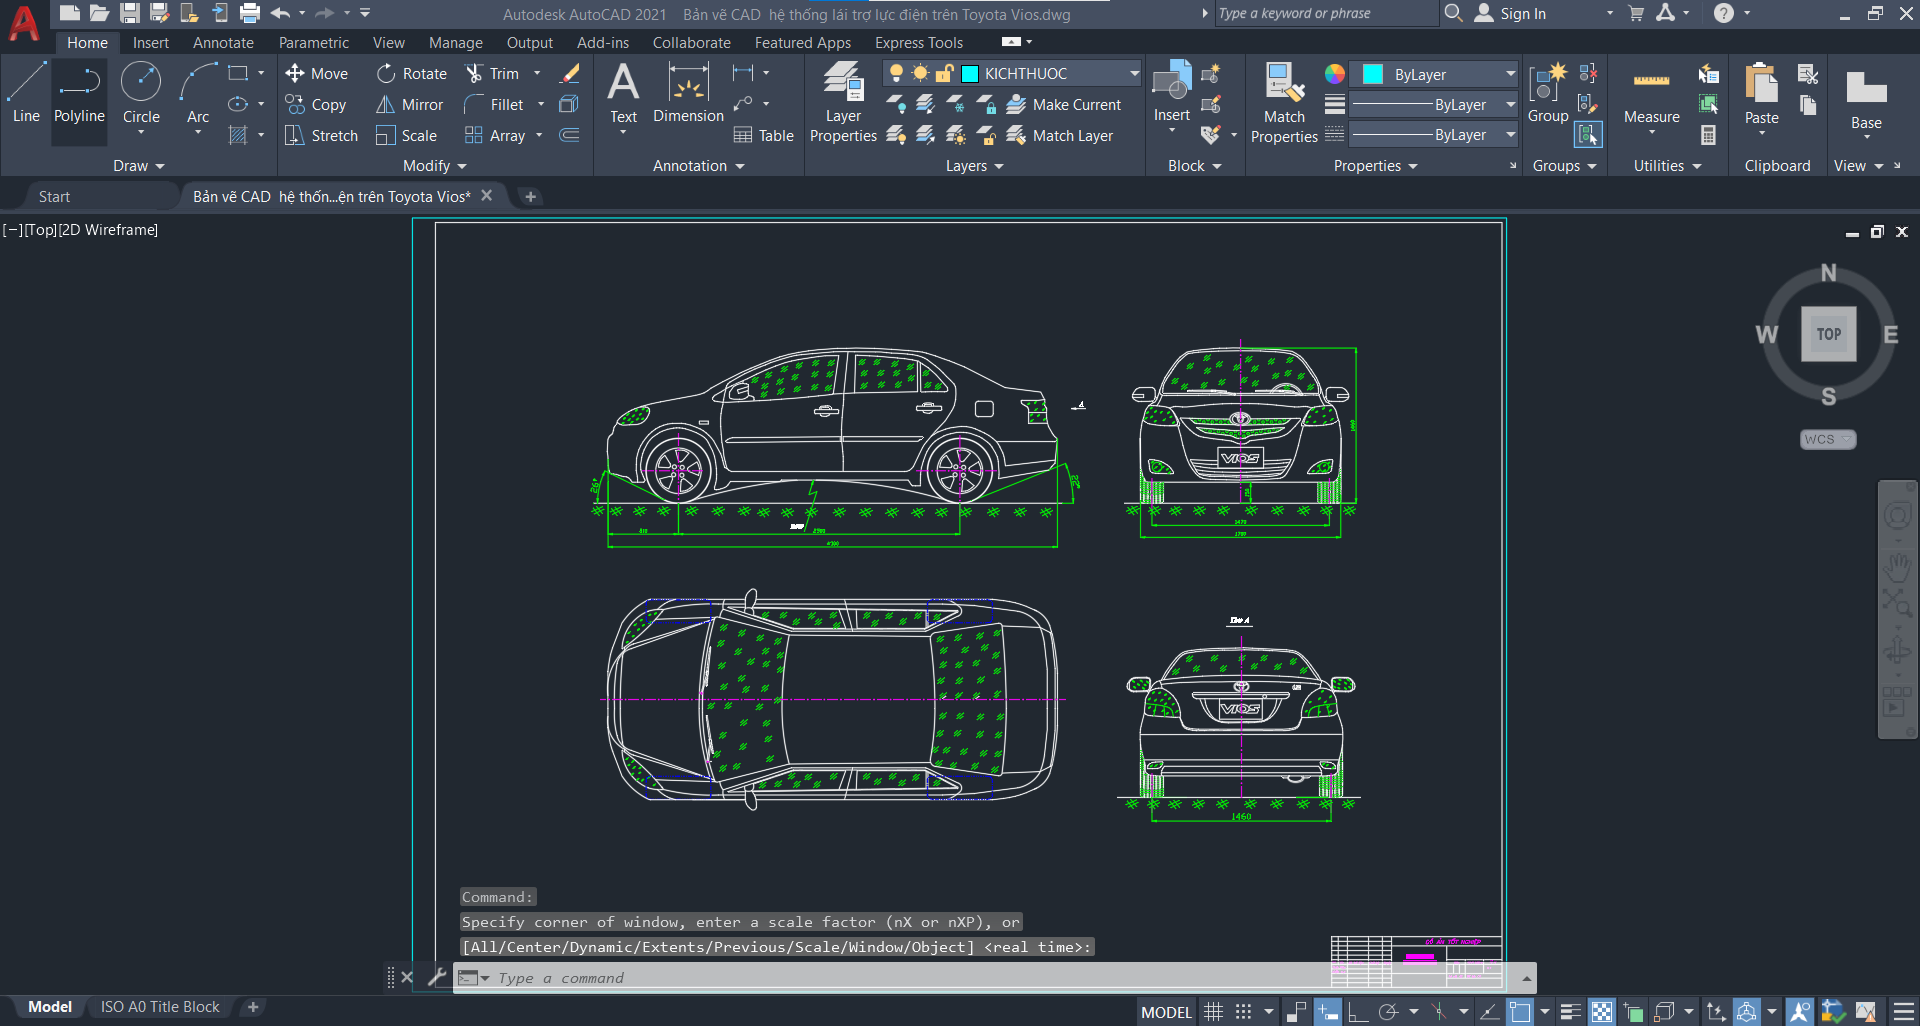Select the Text annotation tool
The image size is (1920, 1026).
[x=623, y=94]
